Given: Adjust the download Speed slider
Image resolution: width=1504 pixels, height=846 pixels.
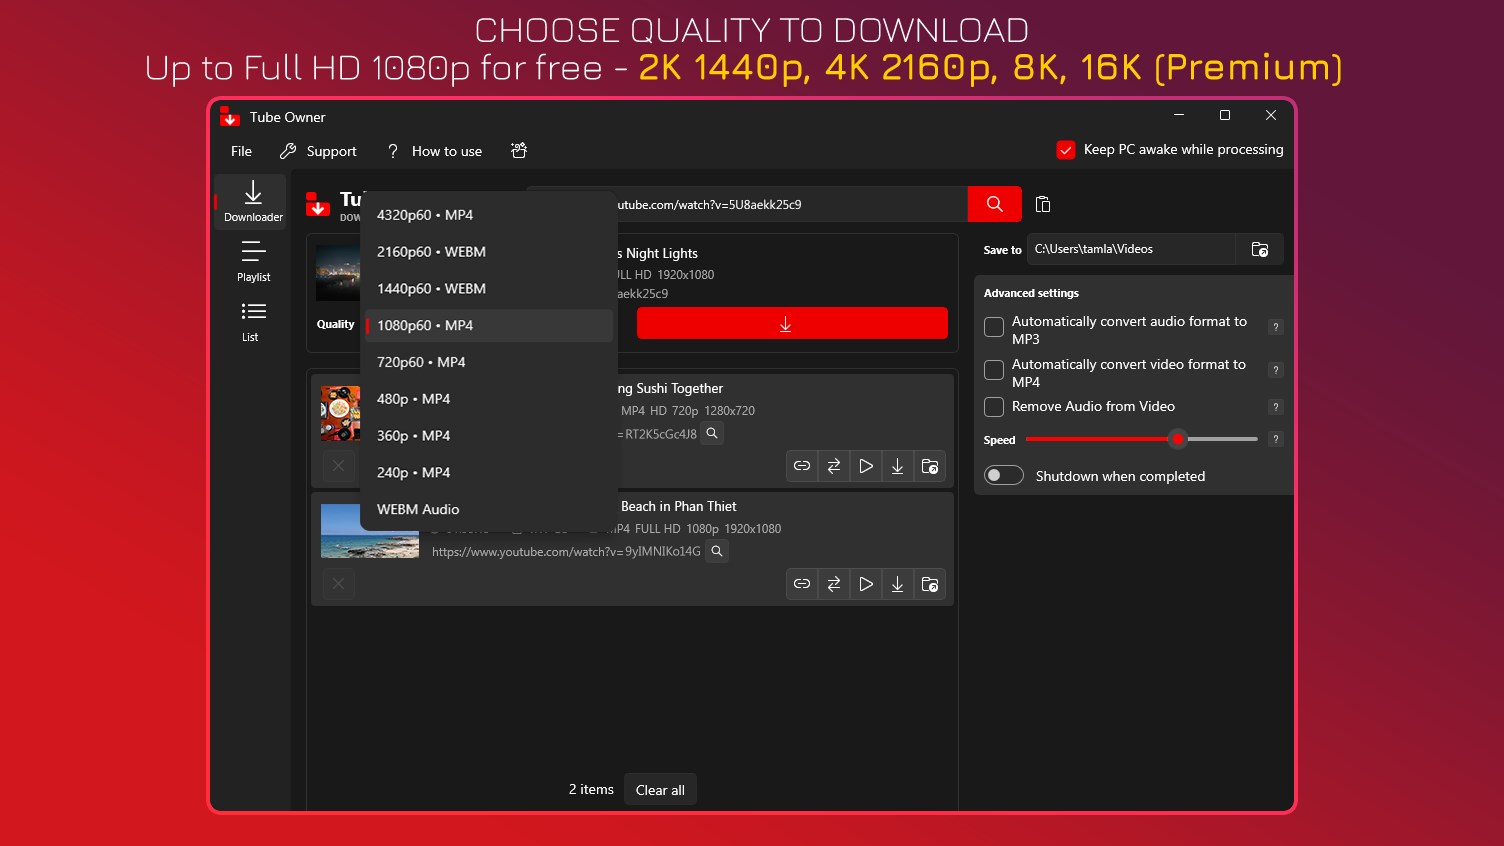Looking at the screenshot, I should pyautogui.click(x=1177, y=439).
